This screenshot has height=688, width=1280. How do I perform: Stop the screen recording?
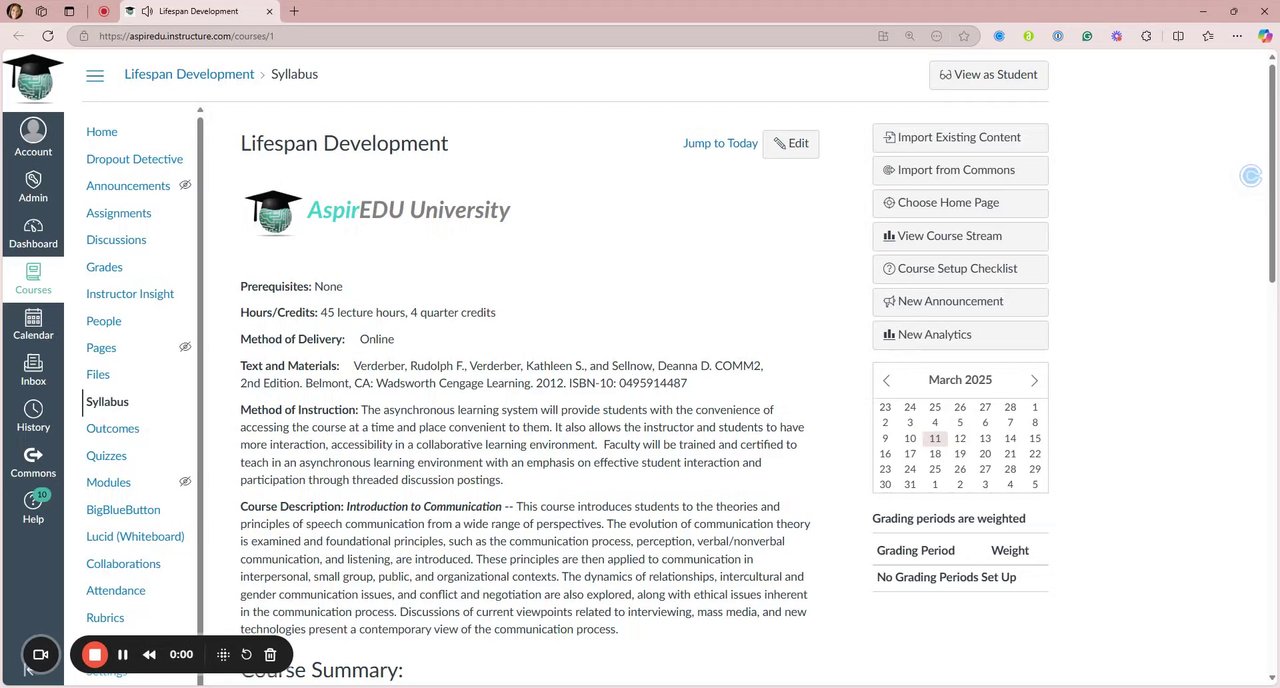tap(95, 655)
